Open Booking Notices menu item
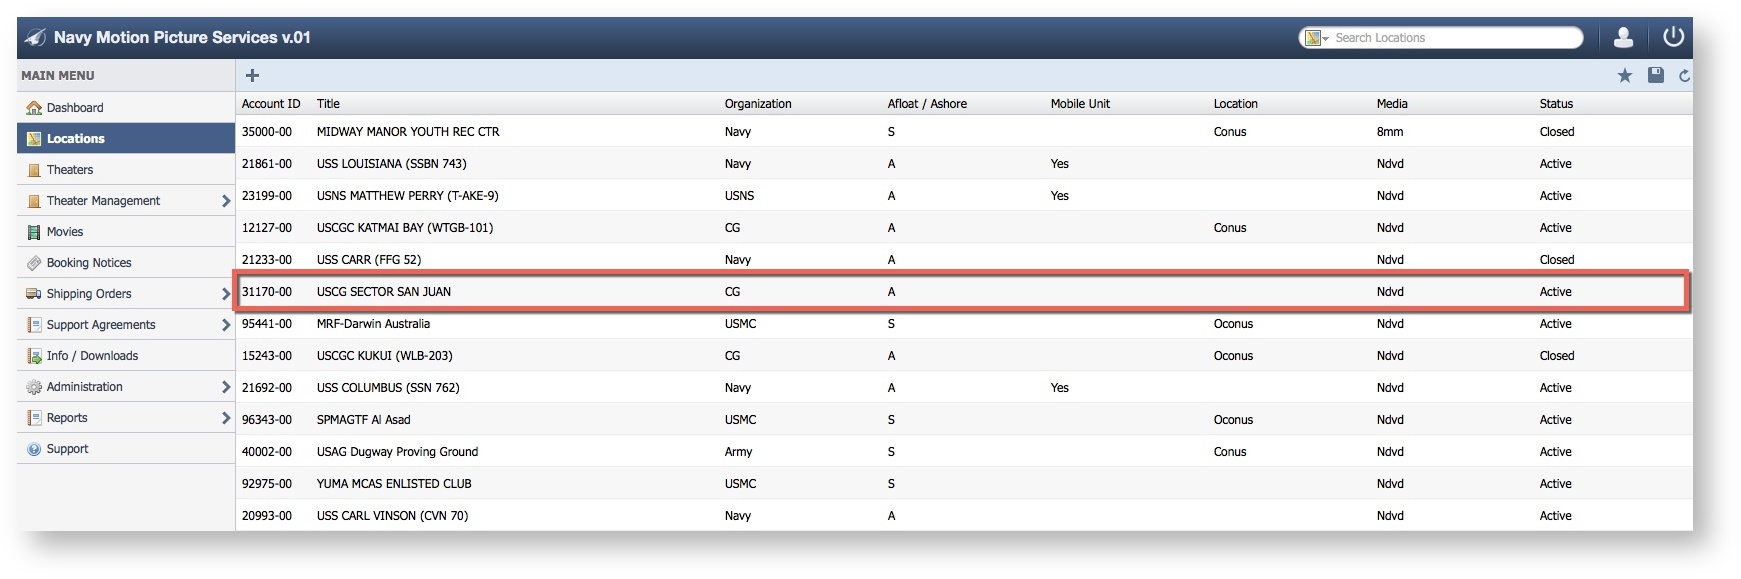 pos(88,263)
